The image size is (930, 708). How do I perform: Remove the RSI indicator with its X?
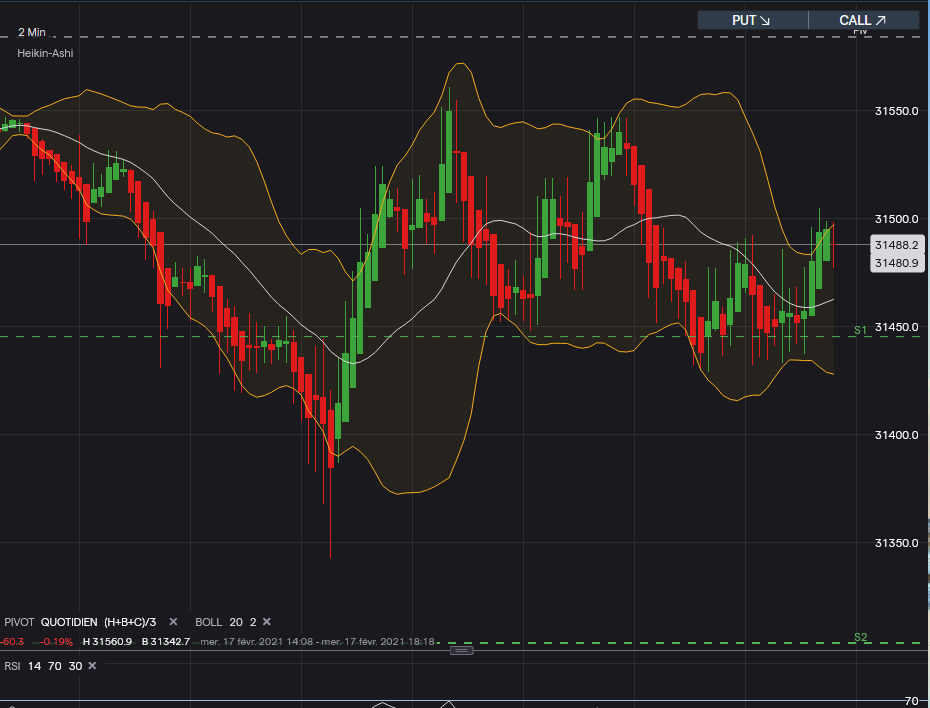point(92,666)
